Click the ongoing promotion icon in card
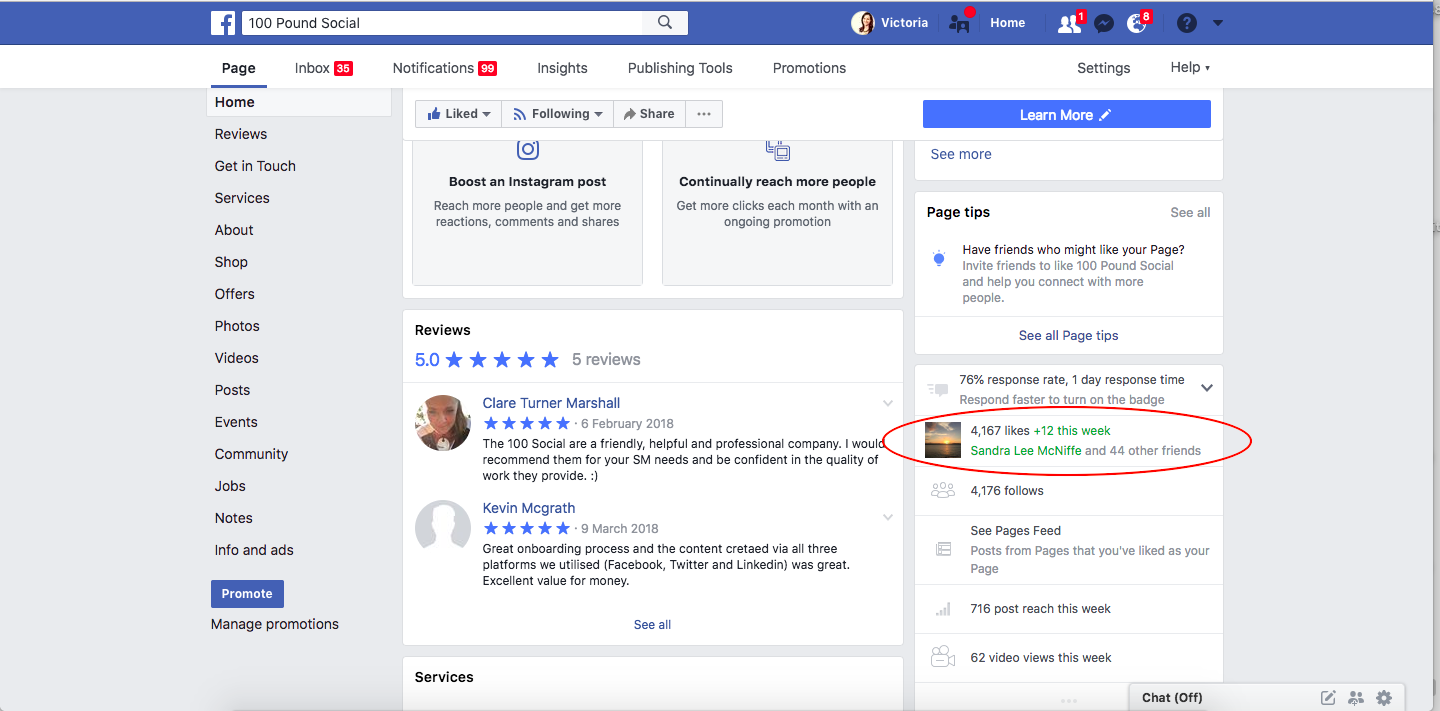The height and width of the screenshot is (711, 1440). (x=778, y=150)
